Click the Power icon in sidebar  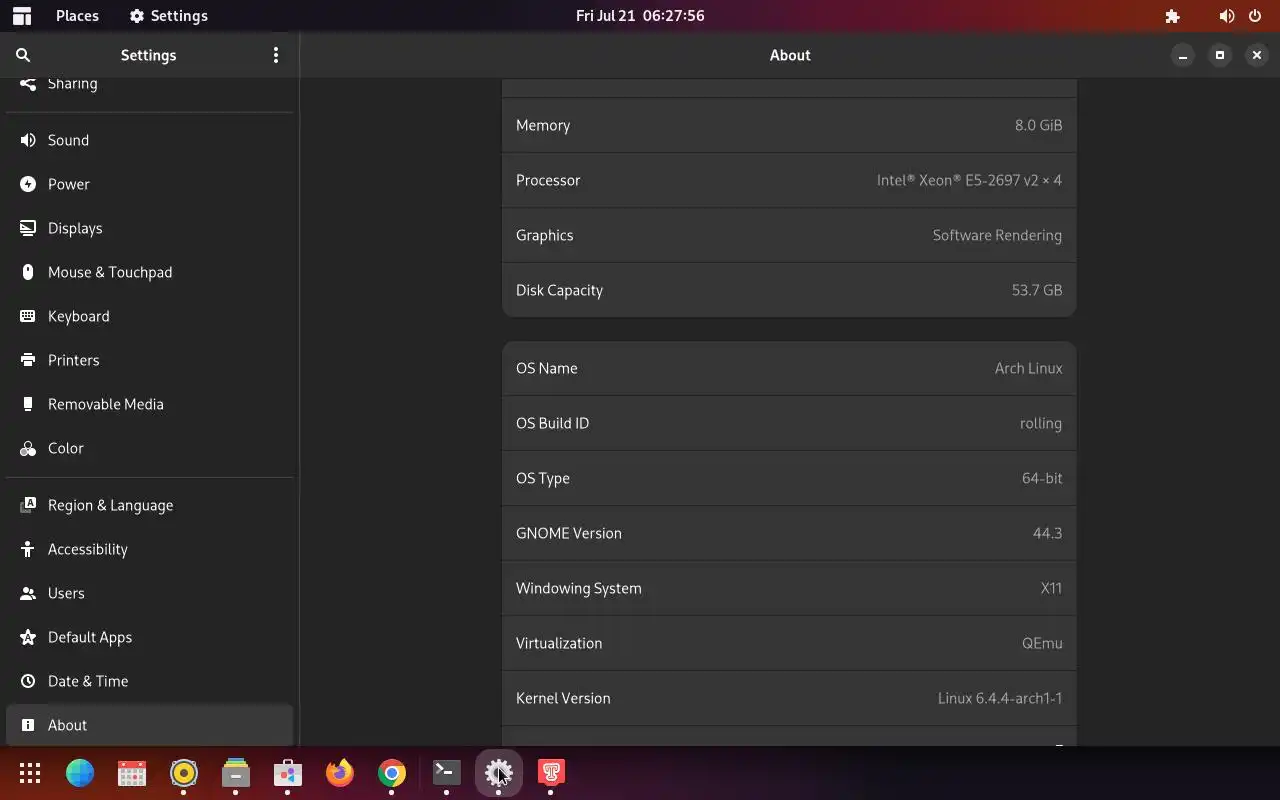point(28,184)
